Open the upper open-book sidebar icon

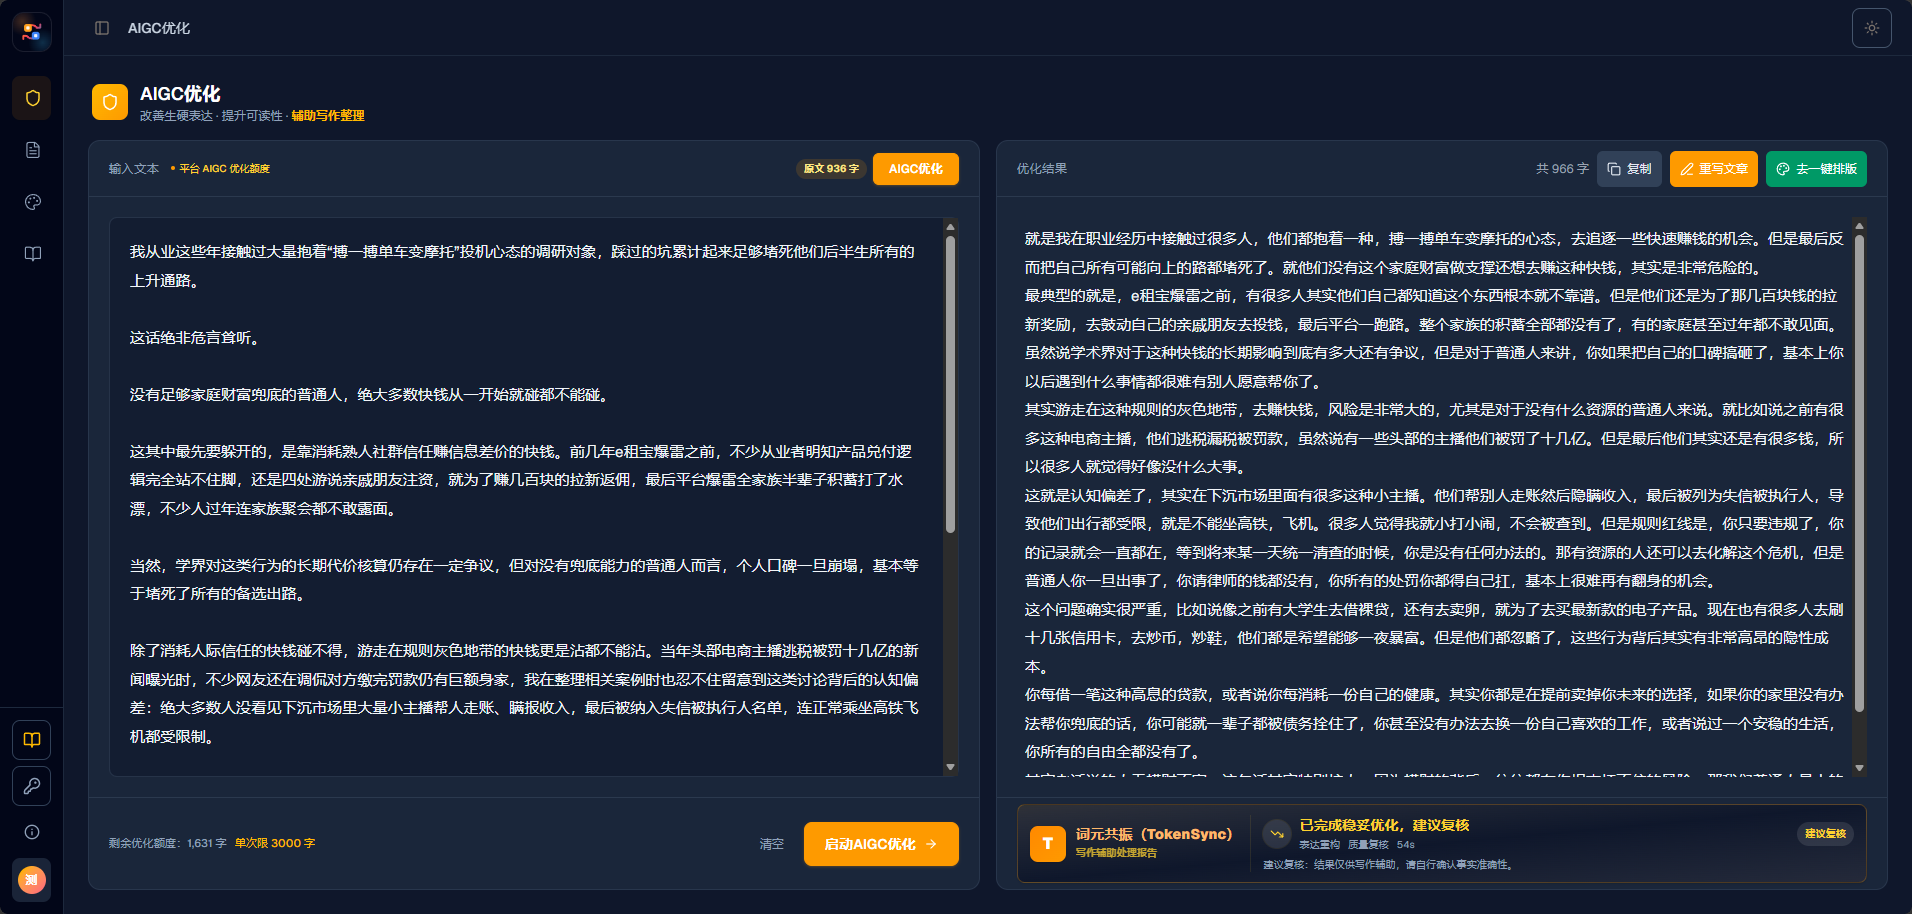click(x=32, y=254)
